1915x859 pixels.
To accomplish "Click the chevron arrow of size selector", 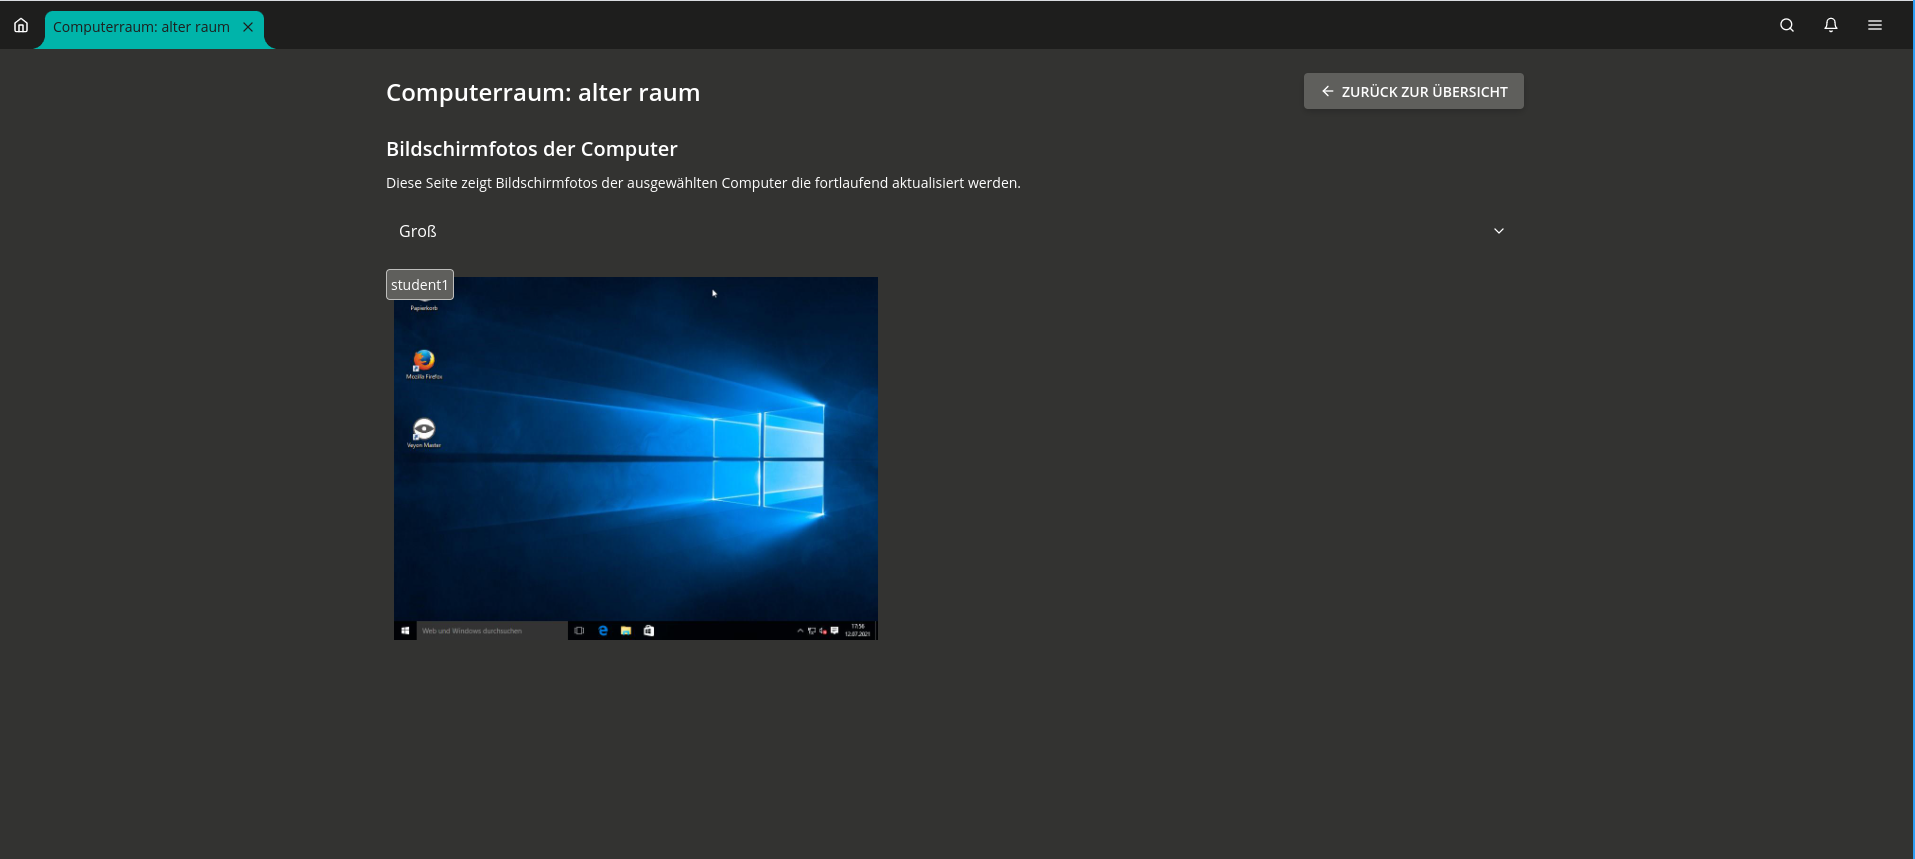I will (x=1499, y=231).
